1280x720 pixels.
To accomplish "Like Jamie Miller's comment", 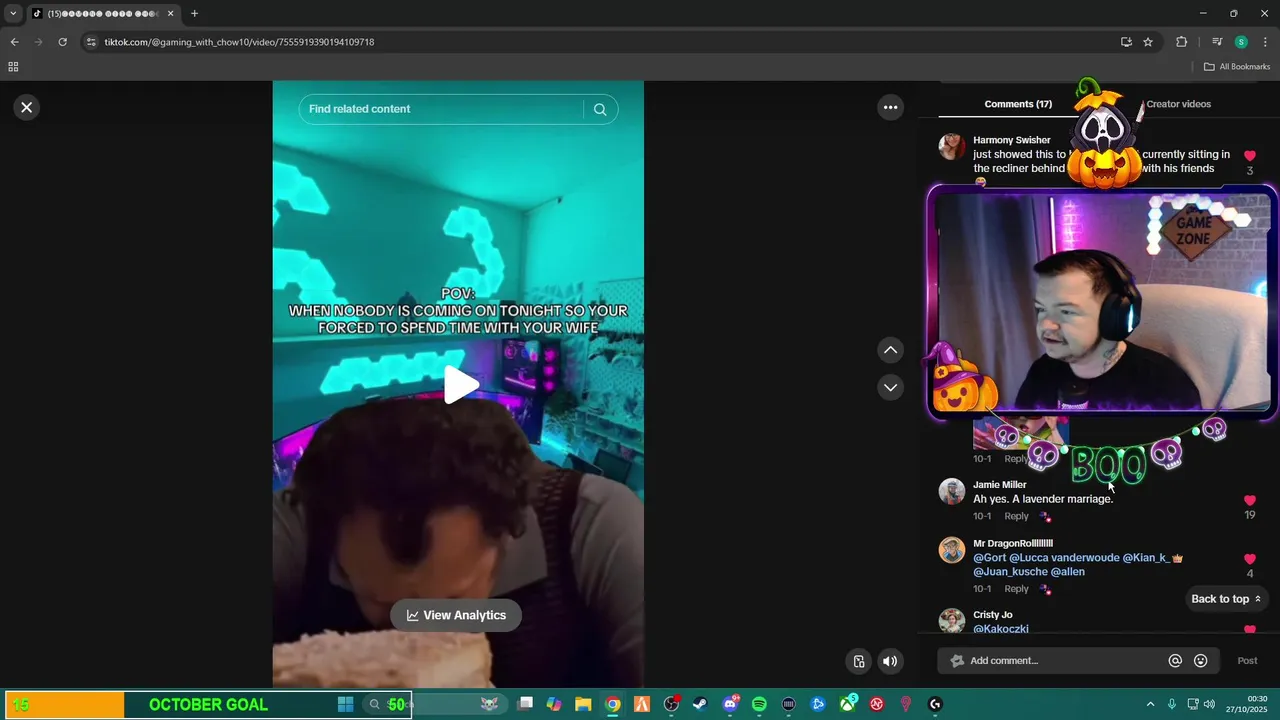I will point(1250,500).
